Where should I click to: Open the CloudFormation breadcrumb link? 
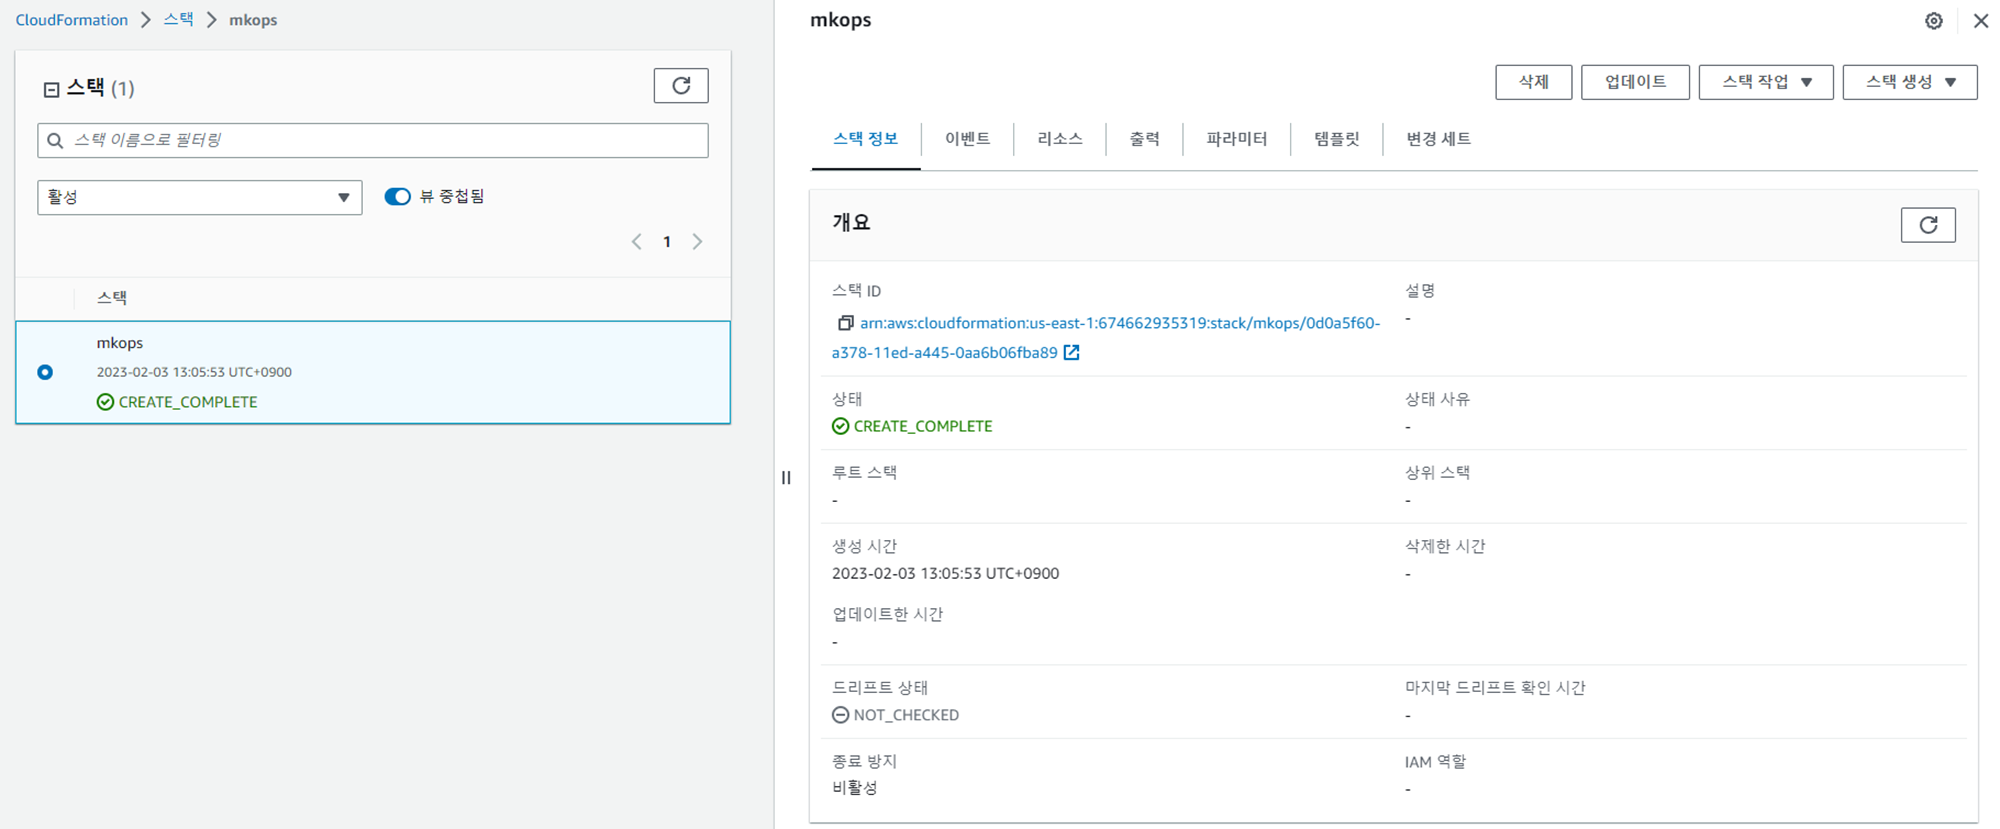(x=72, y=20)
